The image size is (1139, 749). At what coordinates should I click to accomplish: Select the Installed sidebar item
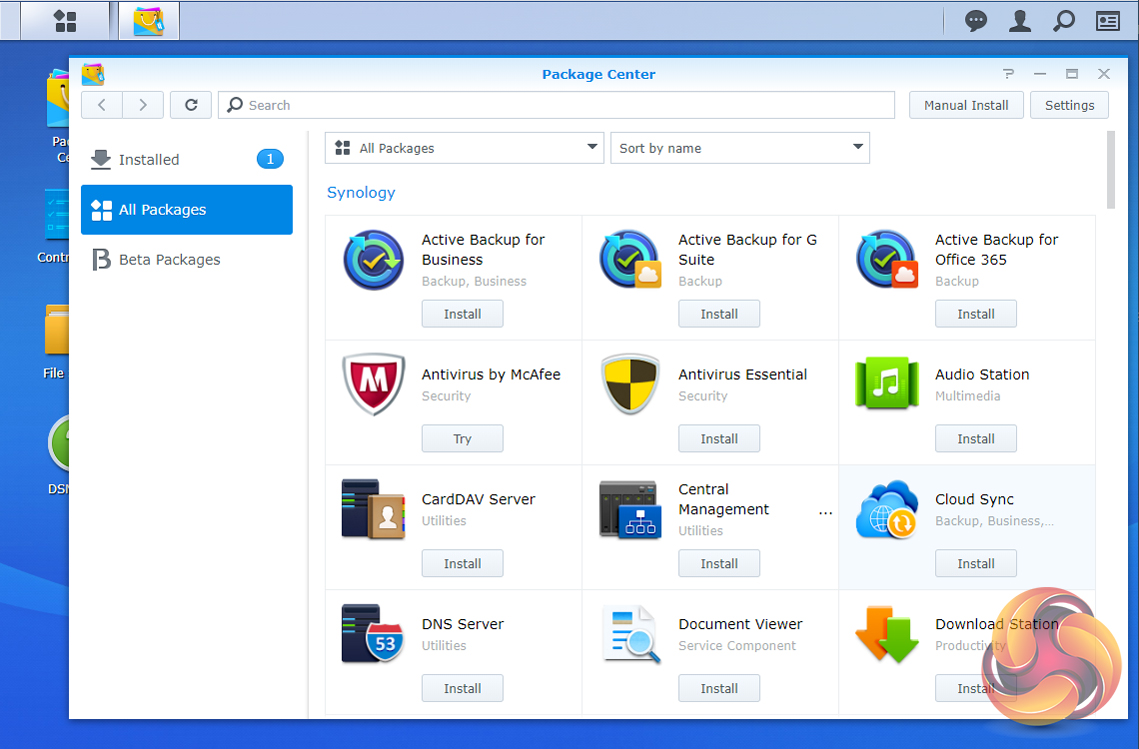(187, 159)
